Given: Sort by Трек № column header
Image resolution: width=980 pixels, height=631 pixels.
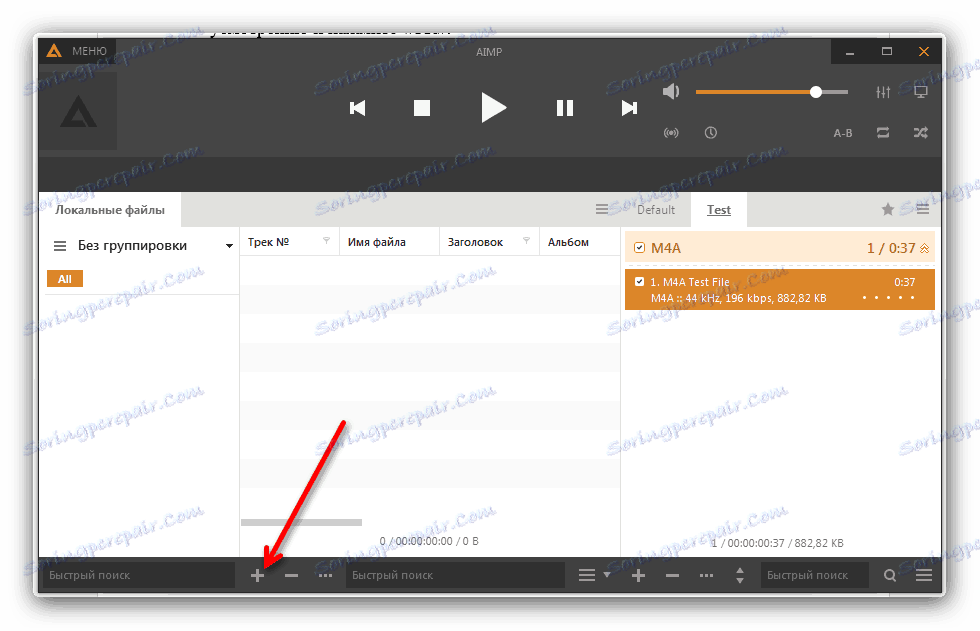Looking at the screenshot, I should pyautogui.click(x=268, y=242).
